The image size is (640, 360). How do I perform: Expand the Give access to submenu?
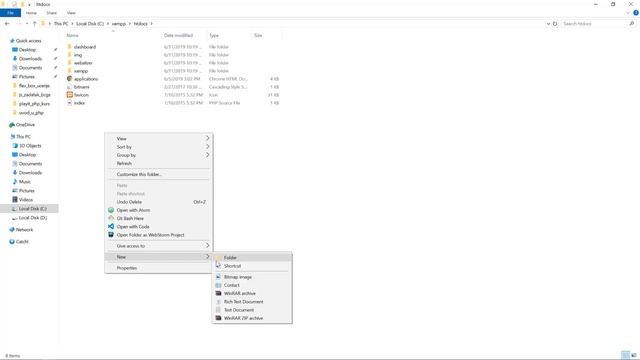tap(159, 246)
